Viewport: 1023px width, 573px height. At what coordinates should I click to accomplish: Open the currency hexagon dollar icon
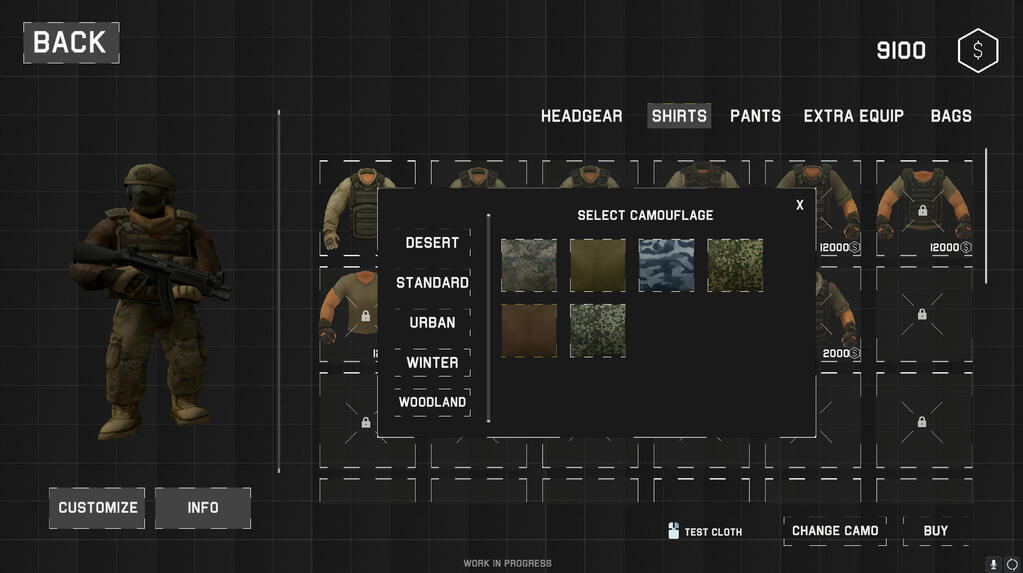977,50
